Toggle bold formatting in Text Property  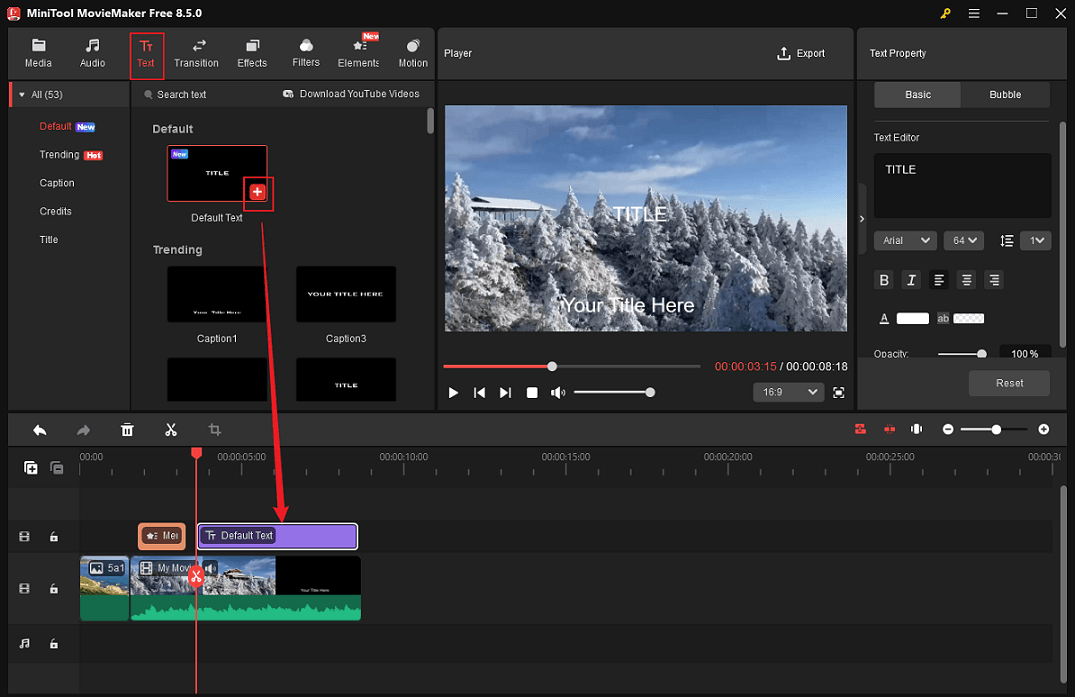coord(883,280)
